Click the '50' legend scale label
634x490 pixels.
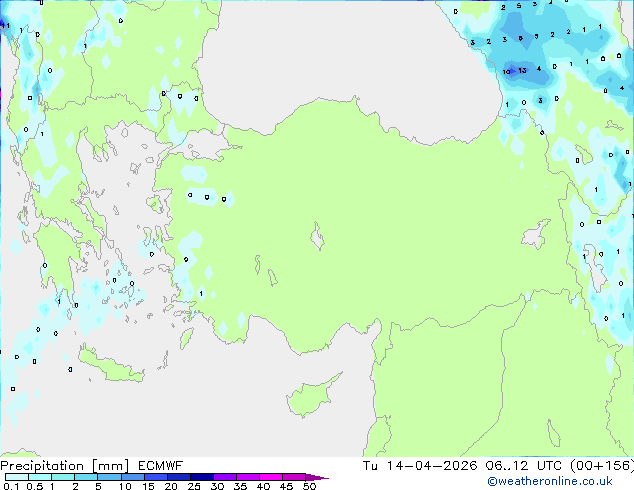[309, 486]
